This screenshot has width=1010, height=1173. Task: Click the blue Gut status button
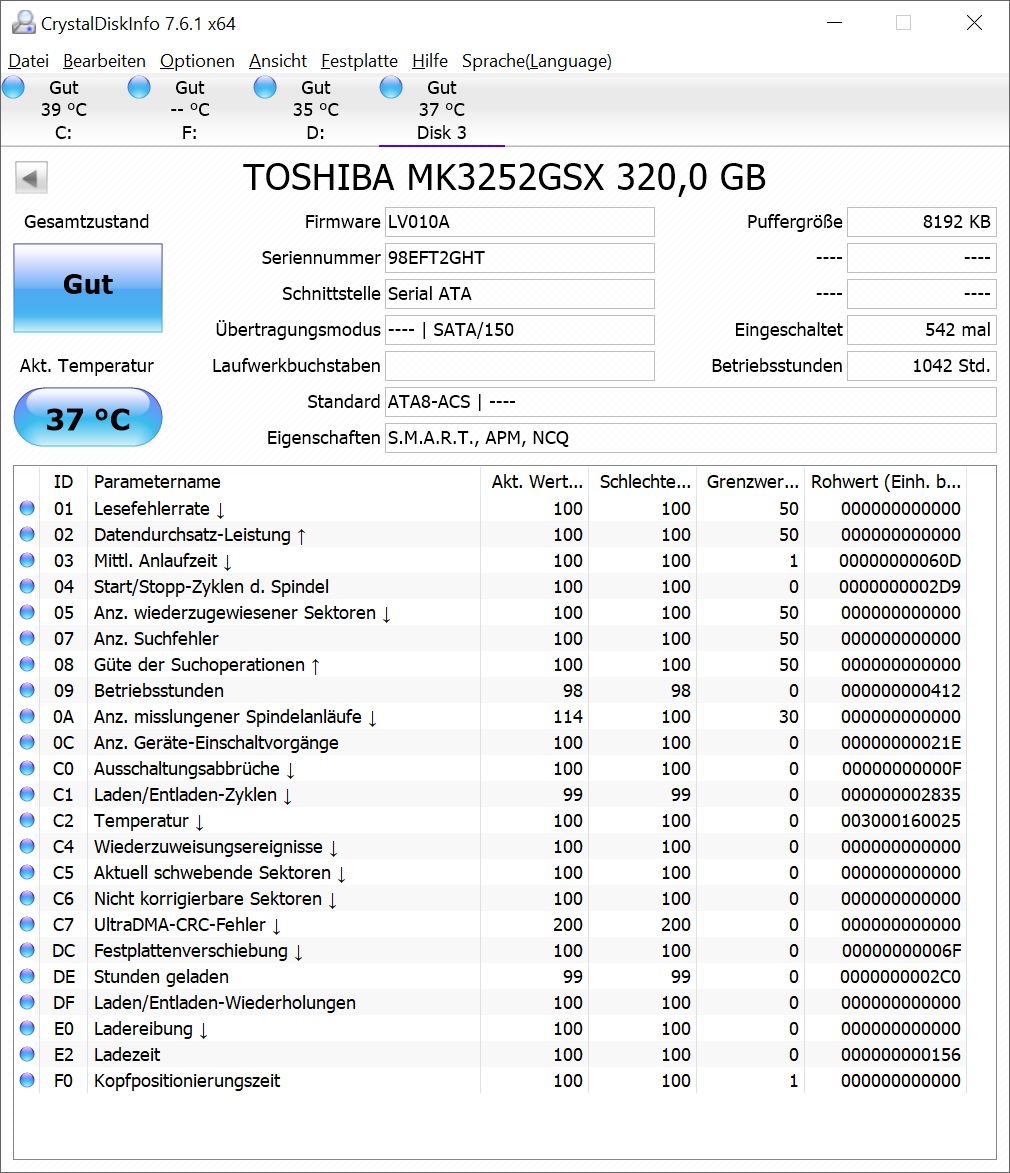[87, 287]
